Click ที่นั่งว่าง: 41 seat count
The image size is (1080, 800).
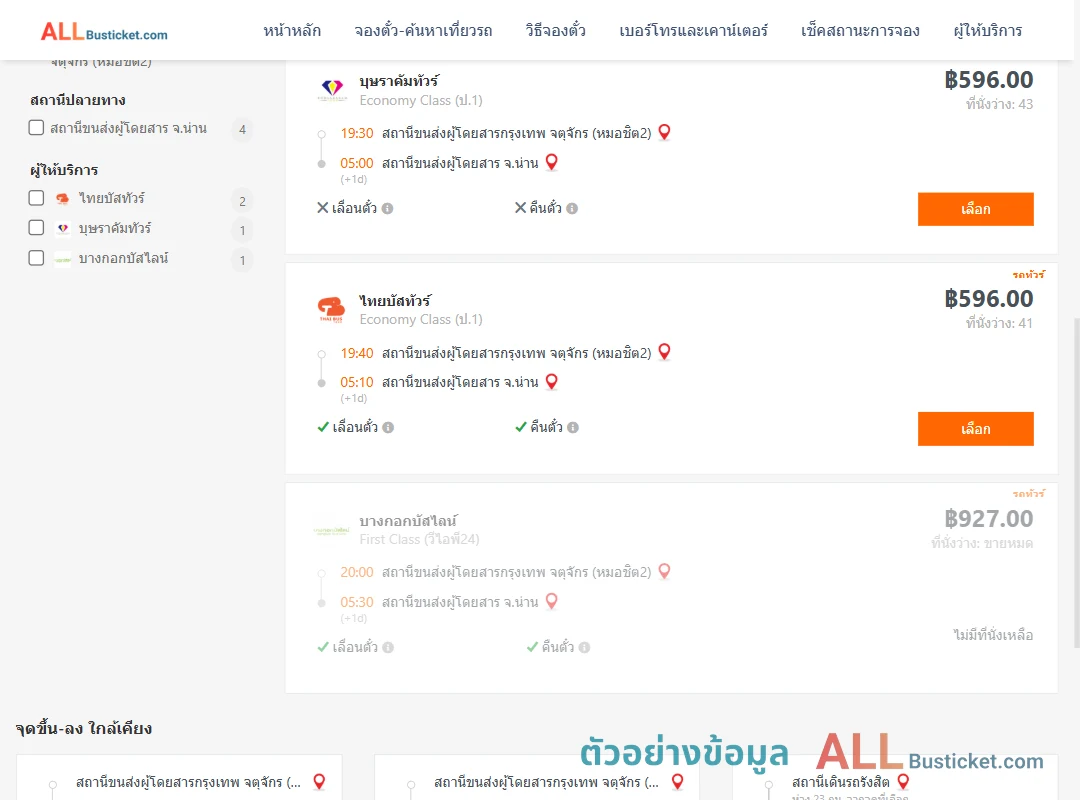pos(999,323)
